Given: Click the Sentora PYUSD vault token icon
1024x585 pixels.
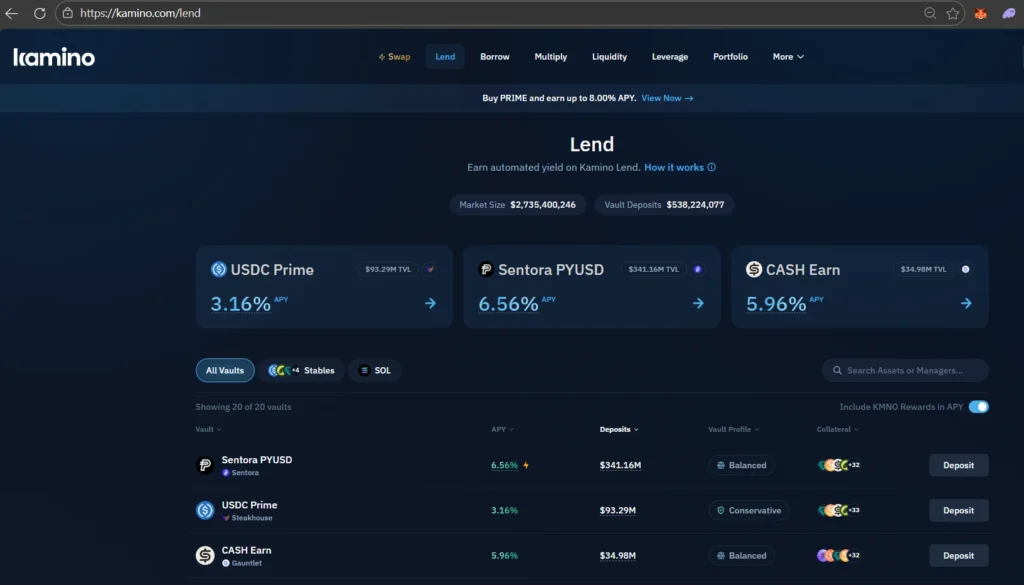Looking at the screenshot, I should tap(205, 465).
